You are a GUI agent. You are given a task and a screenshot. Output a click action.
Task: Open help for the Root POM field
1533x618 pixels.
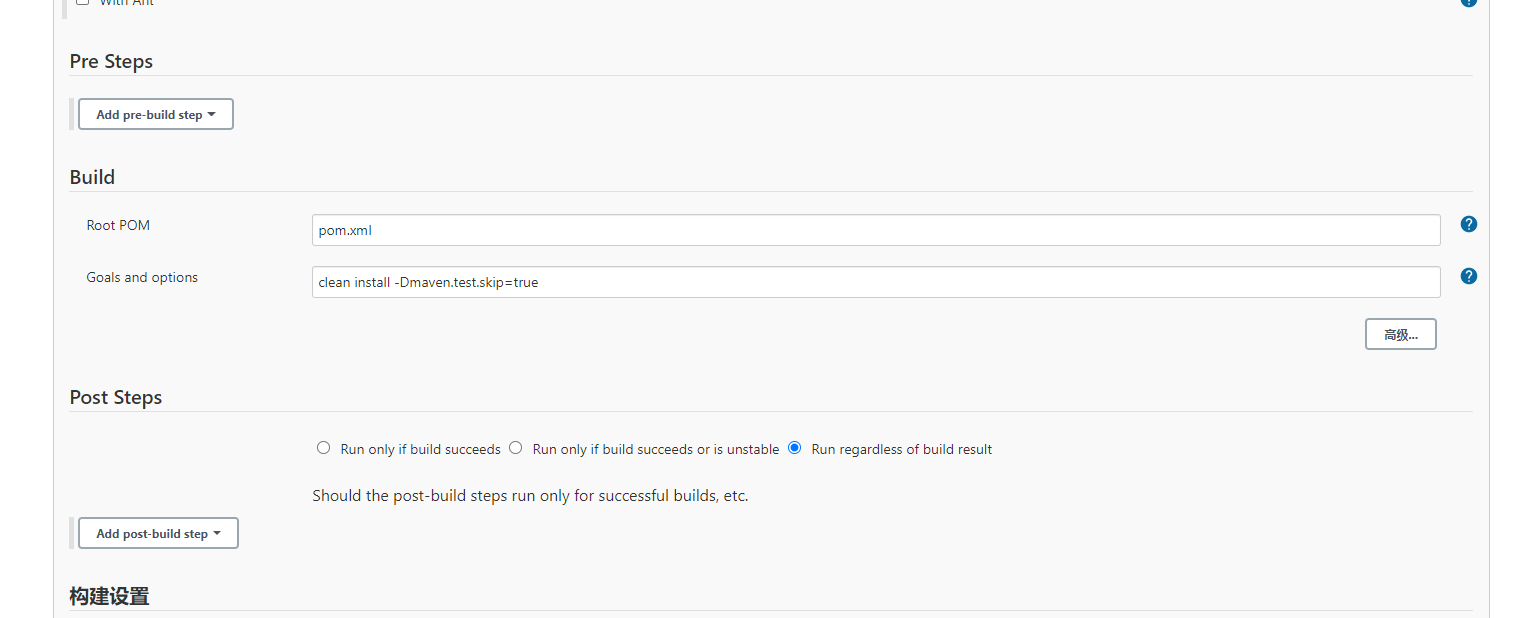[1468, 224]
